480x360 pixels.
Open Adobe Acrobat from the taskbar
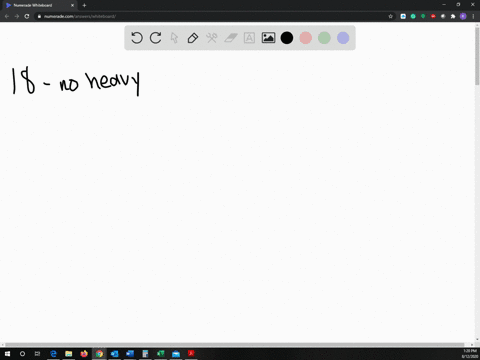tap(191, 354)
